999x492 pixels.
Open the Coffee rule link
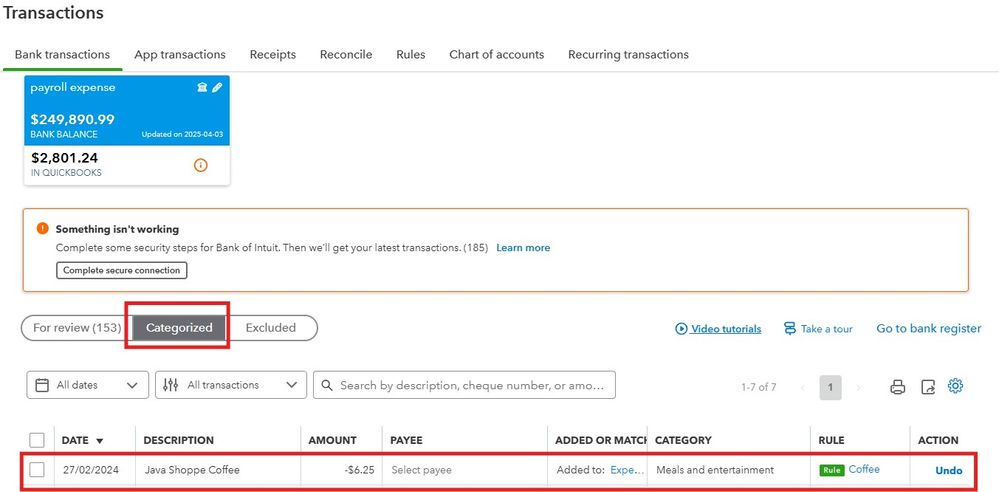coord(864,469)
